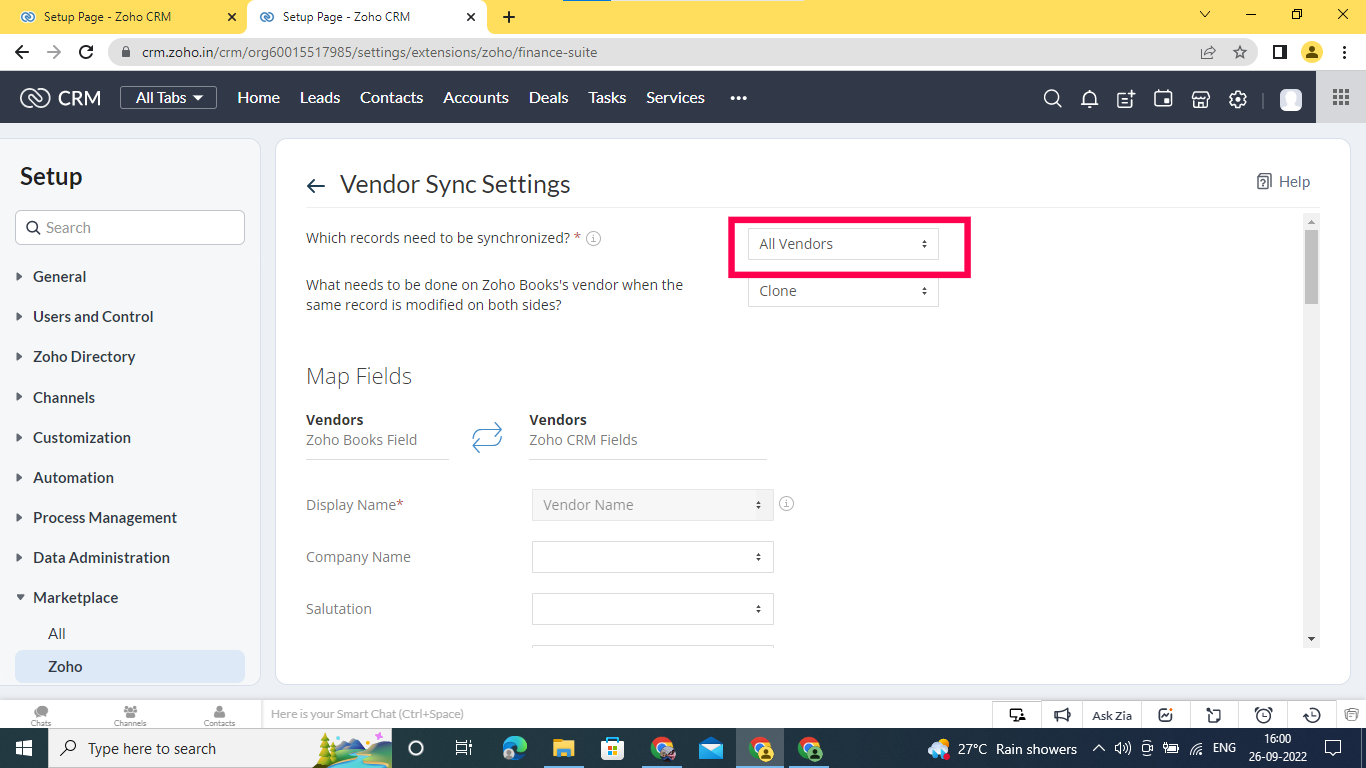The image size is (1366, 768).
Task: Bookmark this page with the star icon
Action: tap(1240, 52)
